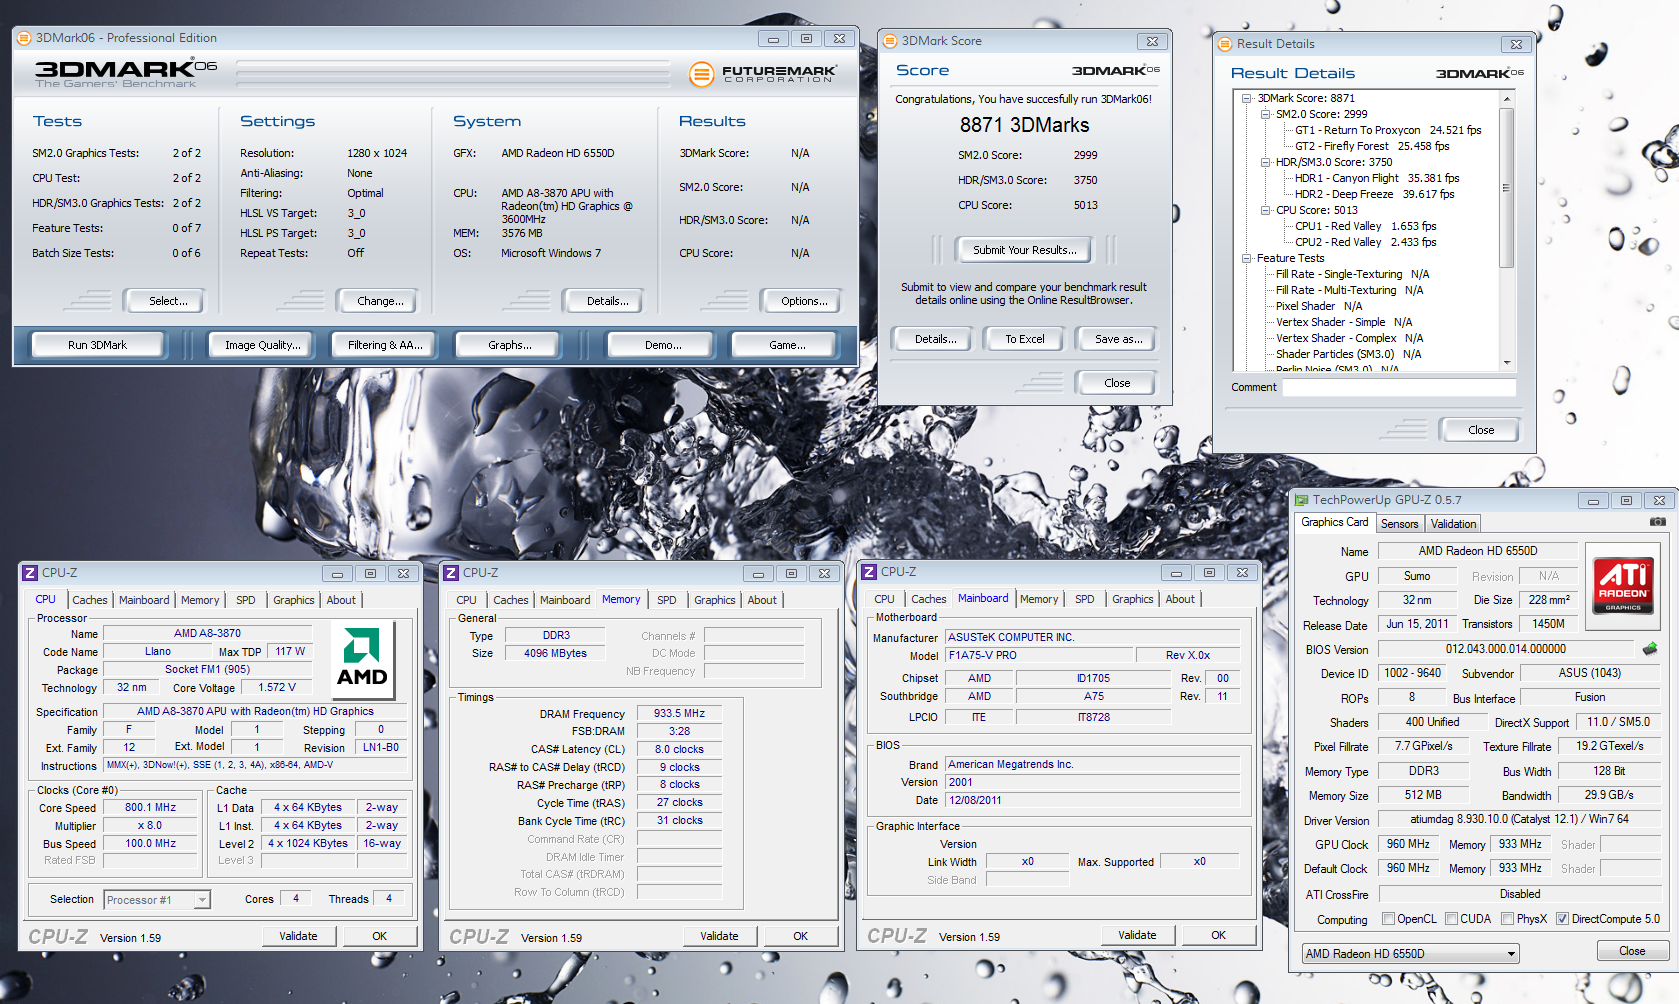This screenshot has width=1679, height=1004.
Task: Click Demo... button in 3DMark06
Action: tap(663, 345)
